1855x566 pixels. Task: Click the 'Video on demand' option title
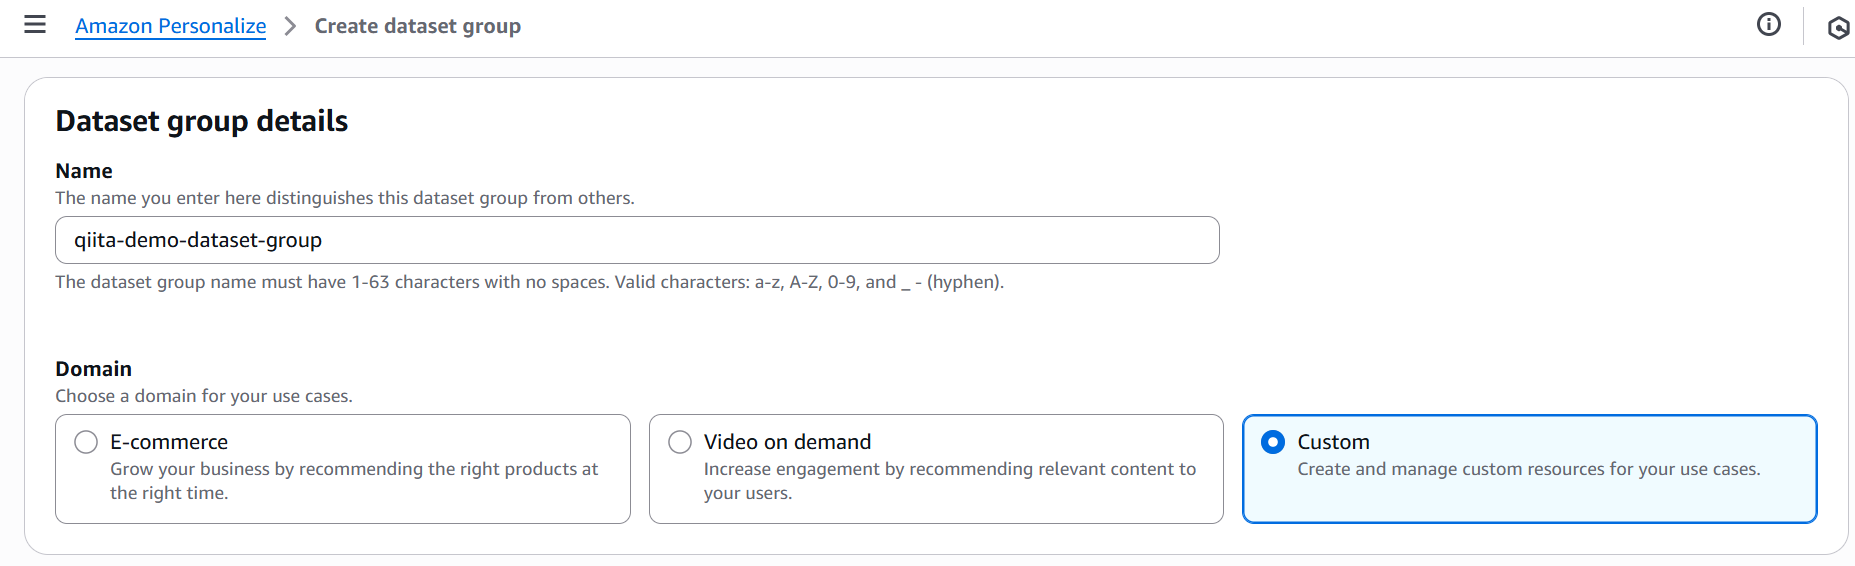pos(787,442)
